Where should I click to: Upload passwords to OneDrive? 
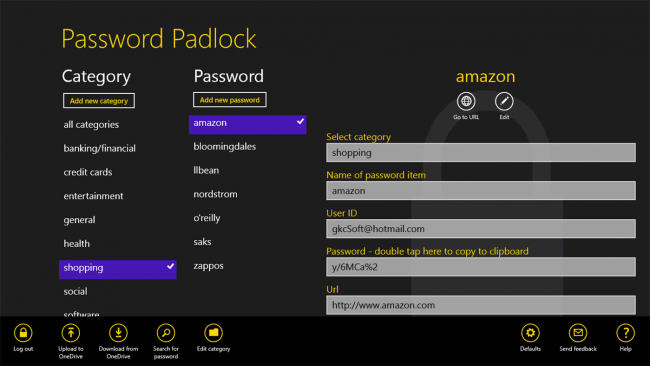click(71, 333)
